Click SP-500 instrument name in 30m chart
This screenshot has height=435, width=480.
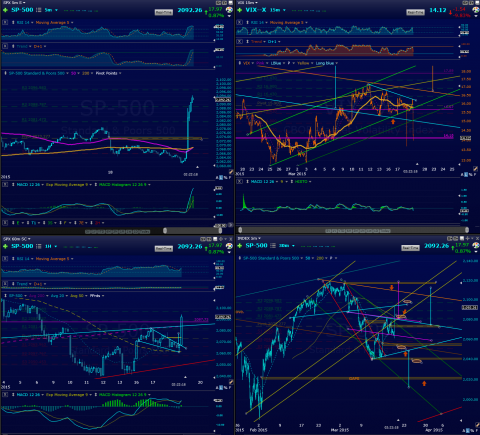pyautogui.click(x=256, y=246)
